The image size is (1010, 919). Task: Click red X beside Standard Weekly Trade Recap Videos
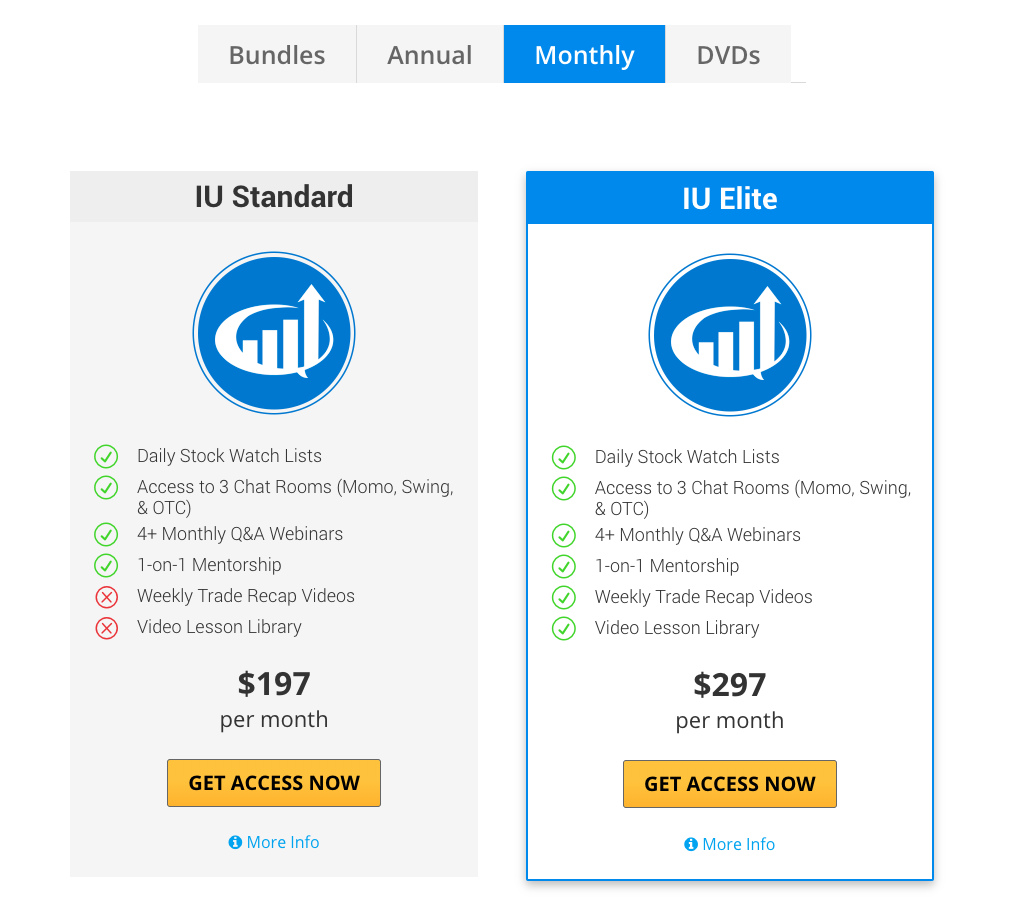(x=106, y=597)
